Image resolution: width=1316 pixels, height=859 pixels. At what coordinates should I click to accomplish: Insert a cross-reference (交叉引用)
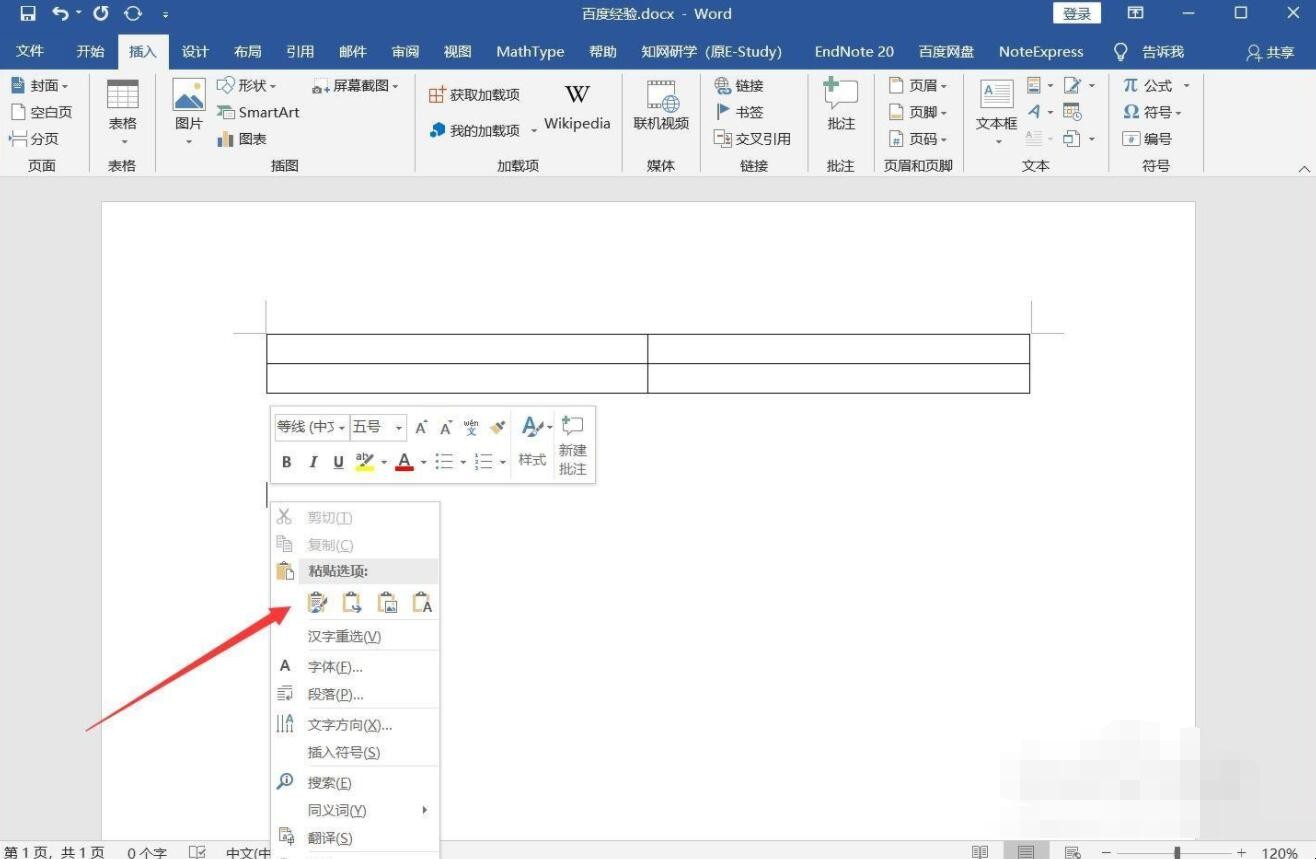pos(752,139)
